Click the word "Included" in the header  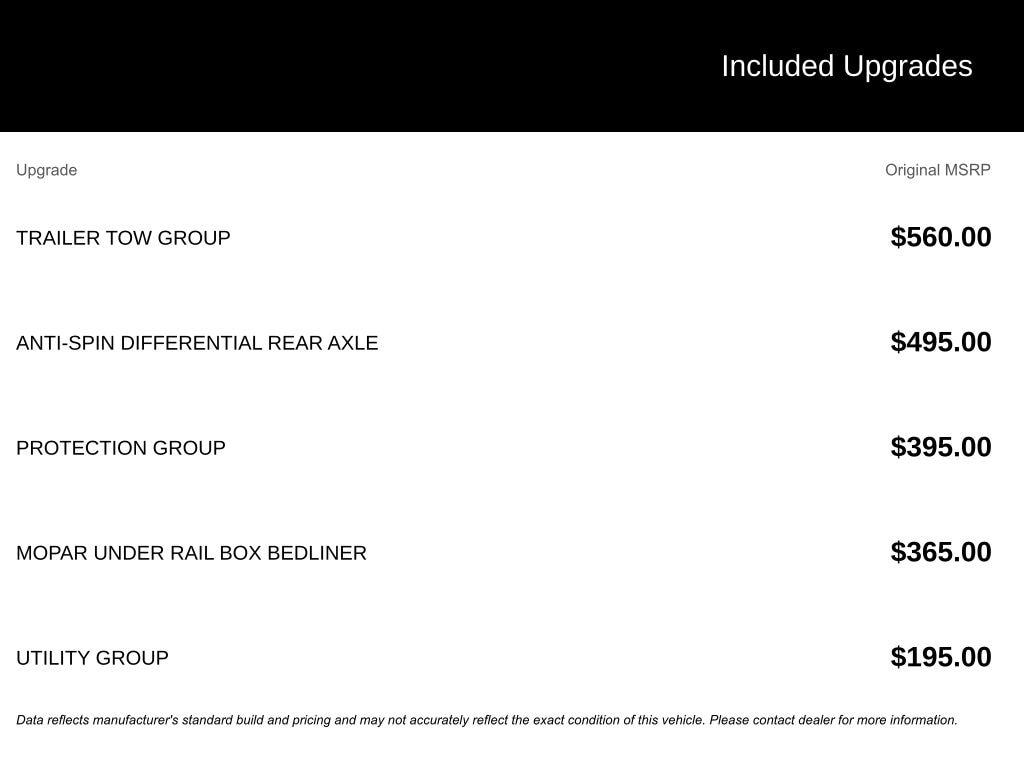(777, 66)
